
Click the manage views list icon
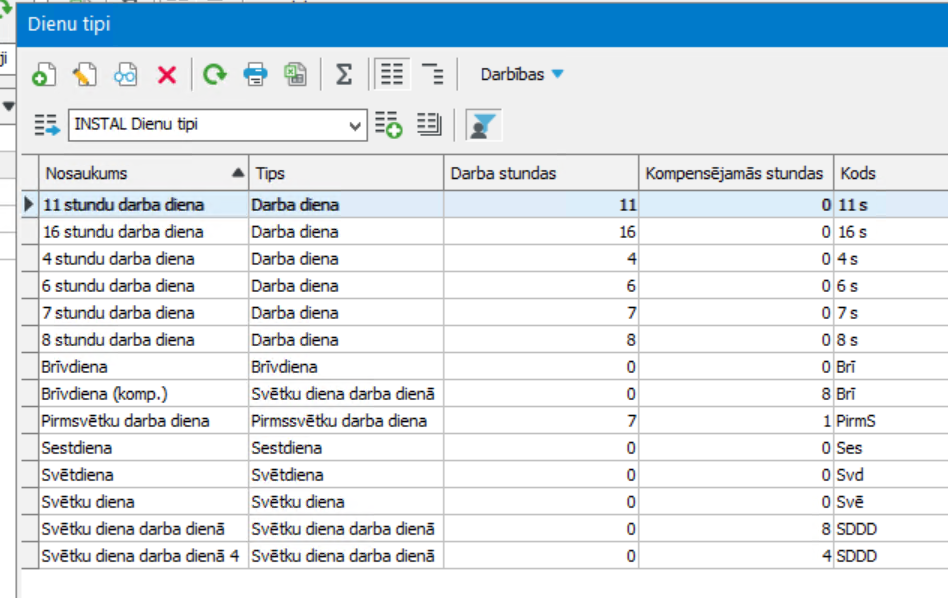429,125
